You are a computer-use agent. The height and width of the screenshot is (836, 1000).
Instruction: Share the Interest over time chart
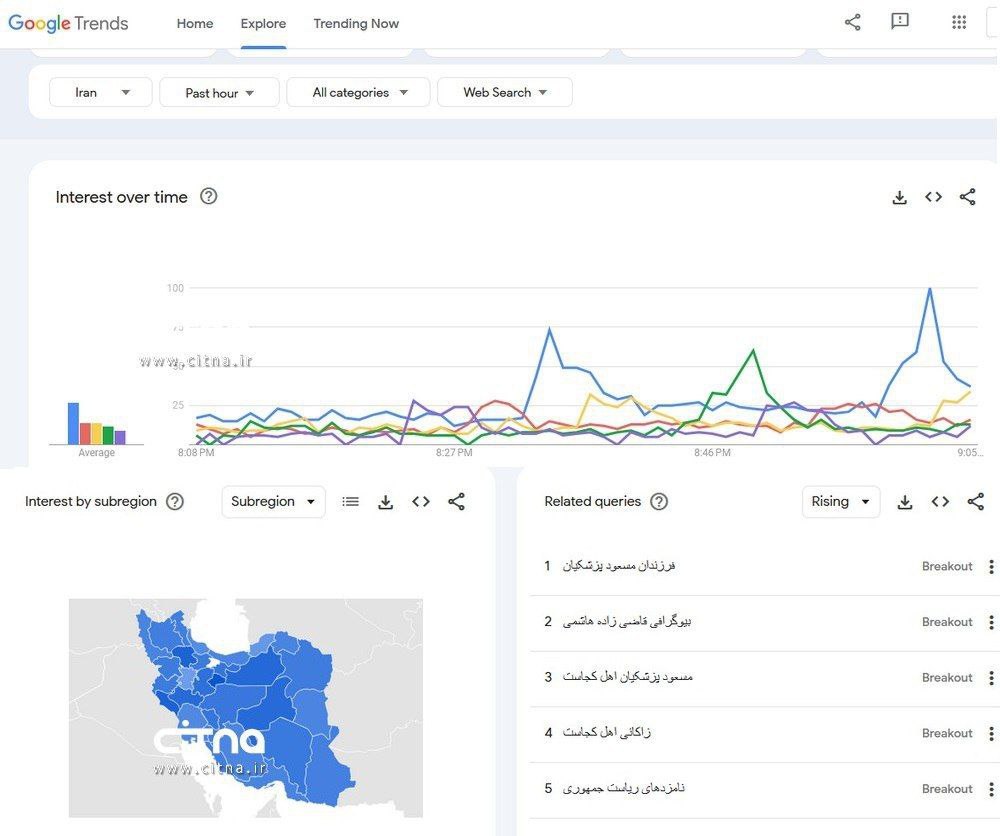tap(967, 197)
